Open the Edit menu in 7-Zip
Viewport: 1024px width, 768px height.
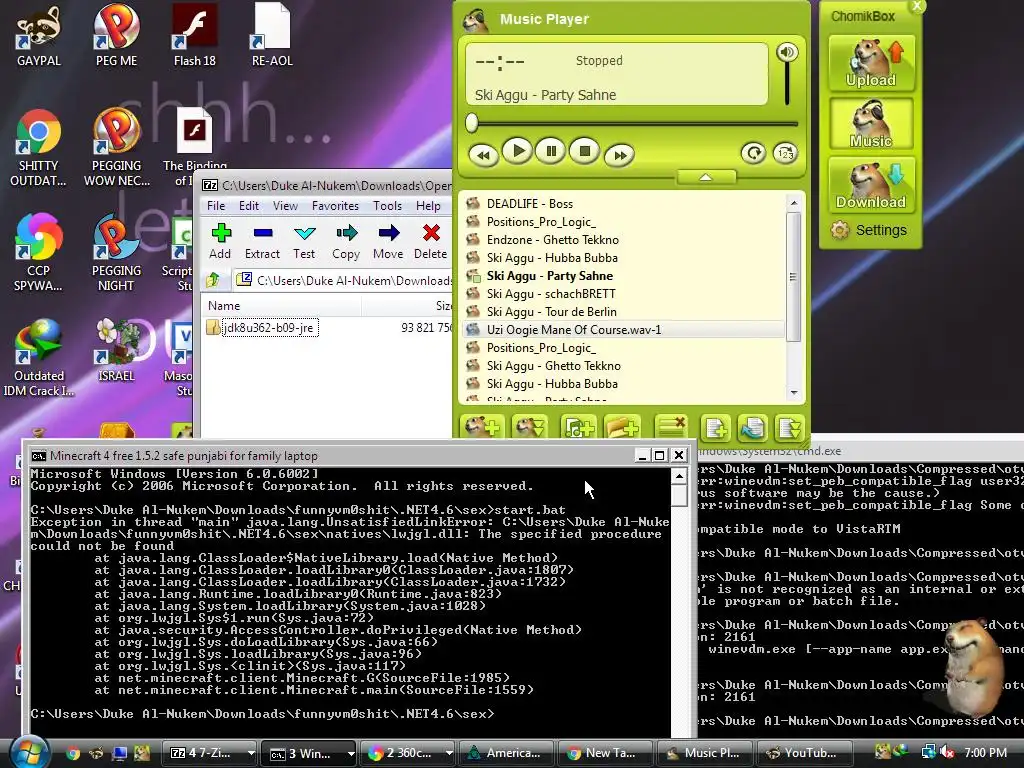248,206
